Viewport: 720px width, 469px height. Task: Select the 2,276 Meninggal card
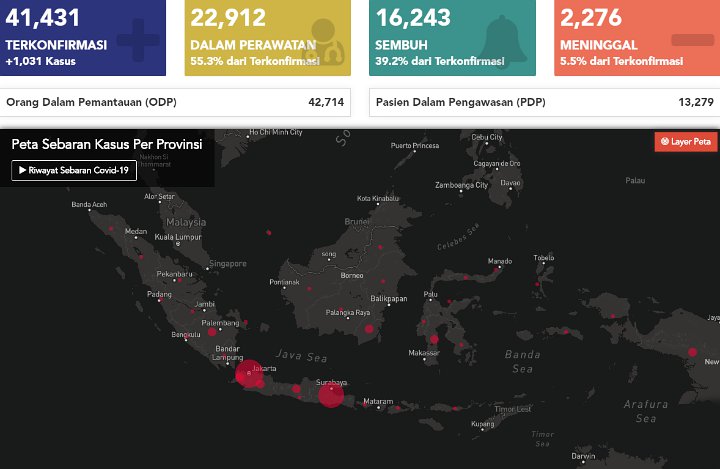[637, 38]
